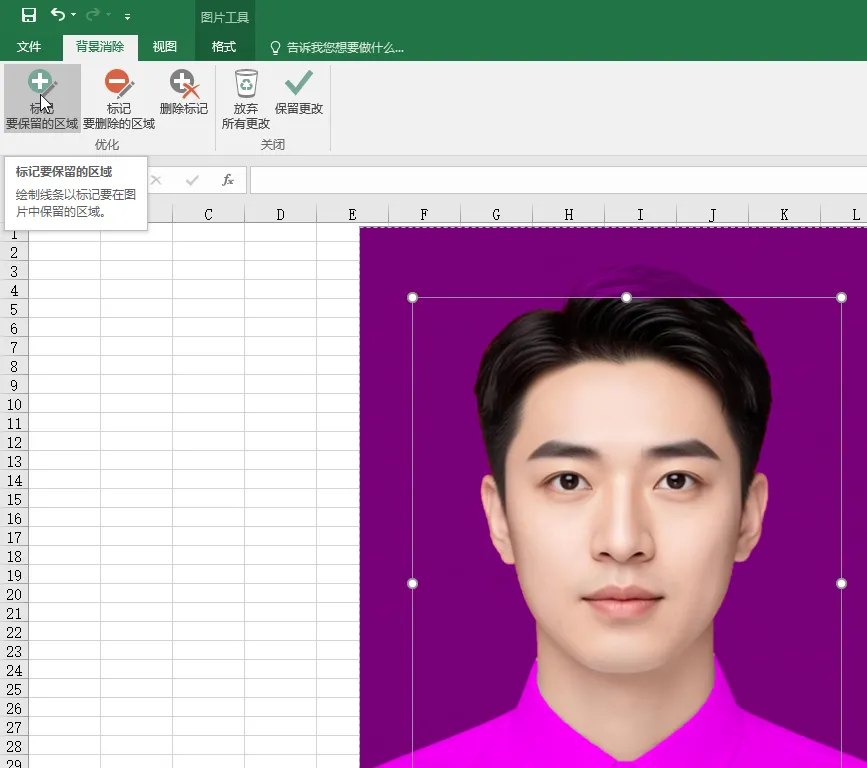Click the 告诉我您想要做什么 search box

click(337, 48)
